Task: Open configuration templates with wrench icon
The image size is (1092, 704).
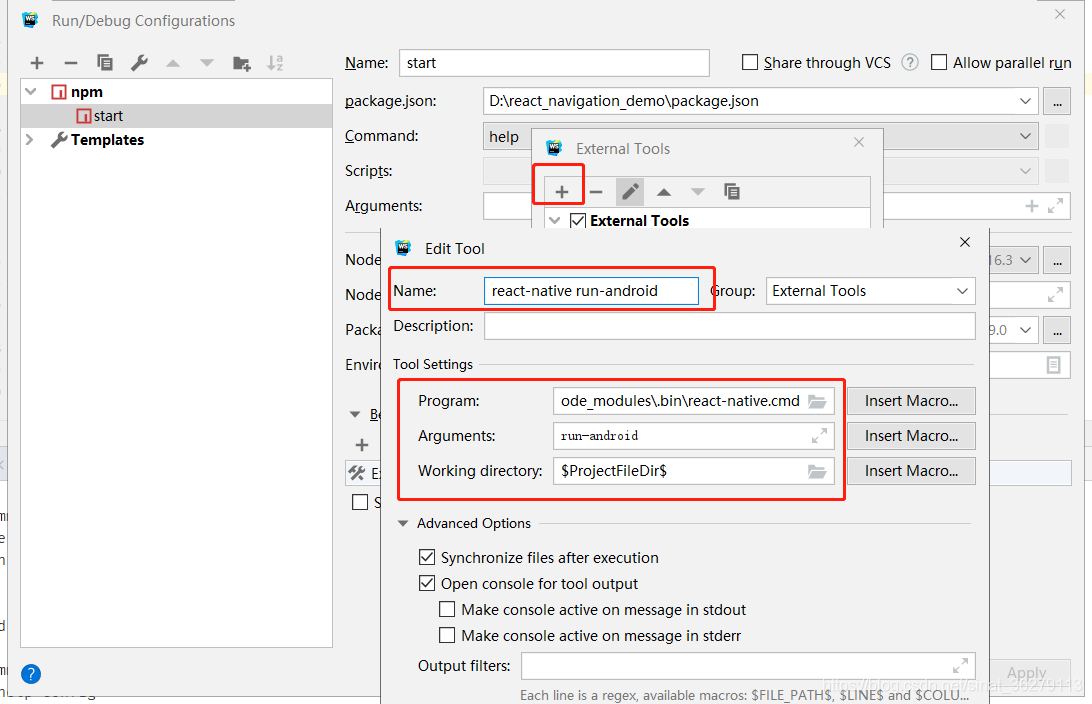Action: point(138,62)
